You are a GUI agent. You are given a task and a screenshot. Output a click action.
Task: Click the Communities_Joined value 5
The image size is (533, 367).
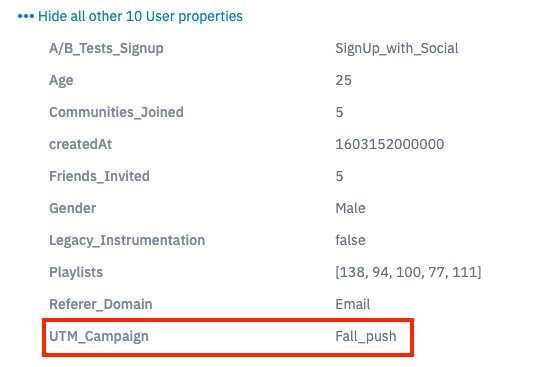(339, 112)
